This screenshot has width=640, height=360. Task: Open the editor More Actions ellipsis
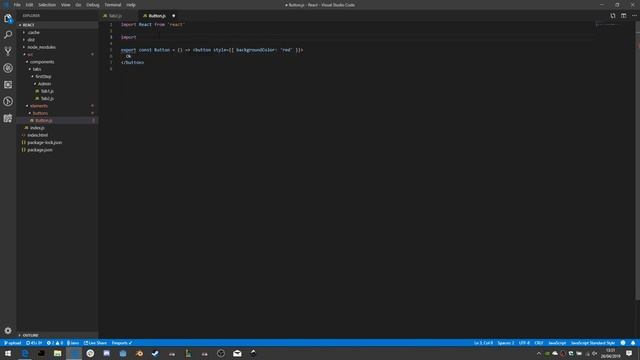(x=634, y=16)
